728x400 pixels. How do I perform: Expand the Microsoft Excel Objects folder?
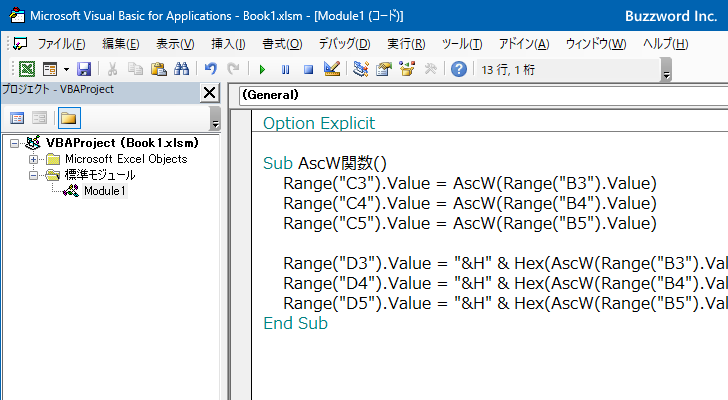pyautogui.click(x=34, y=159)
